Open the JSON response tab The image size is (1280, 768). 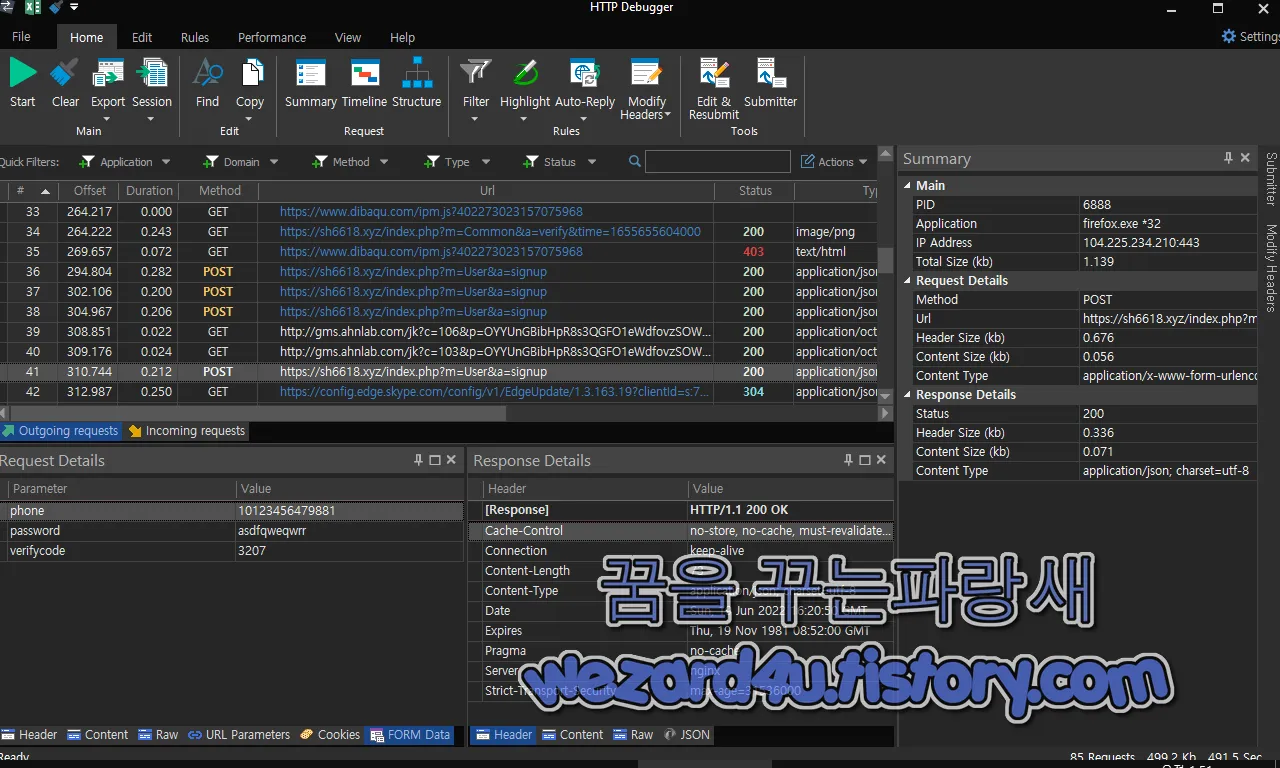pos(686,734)
